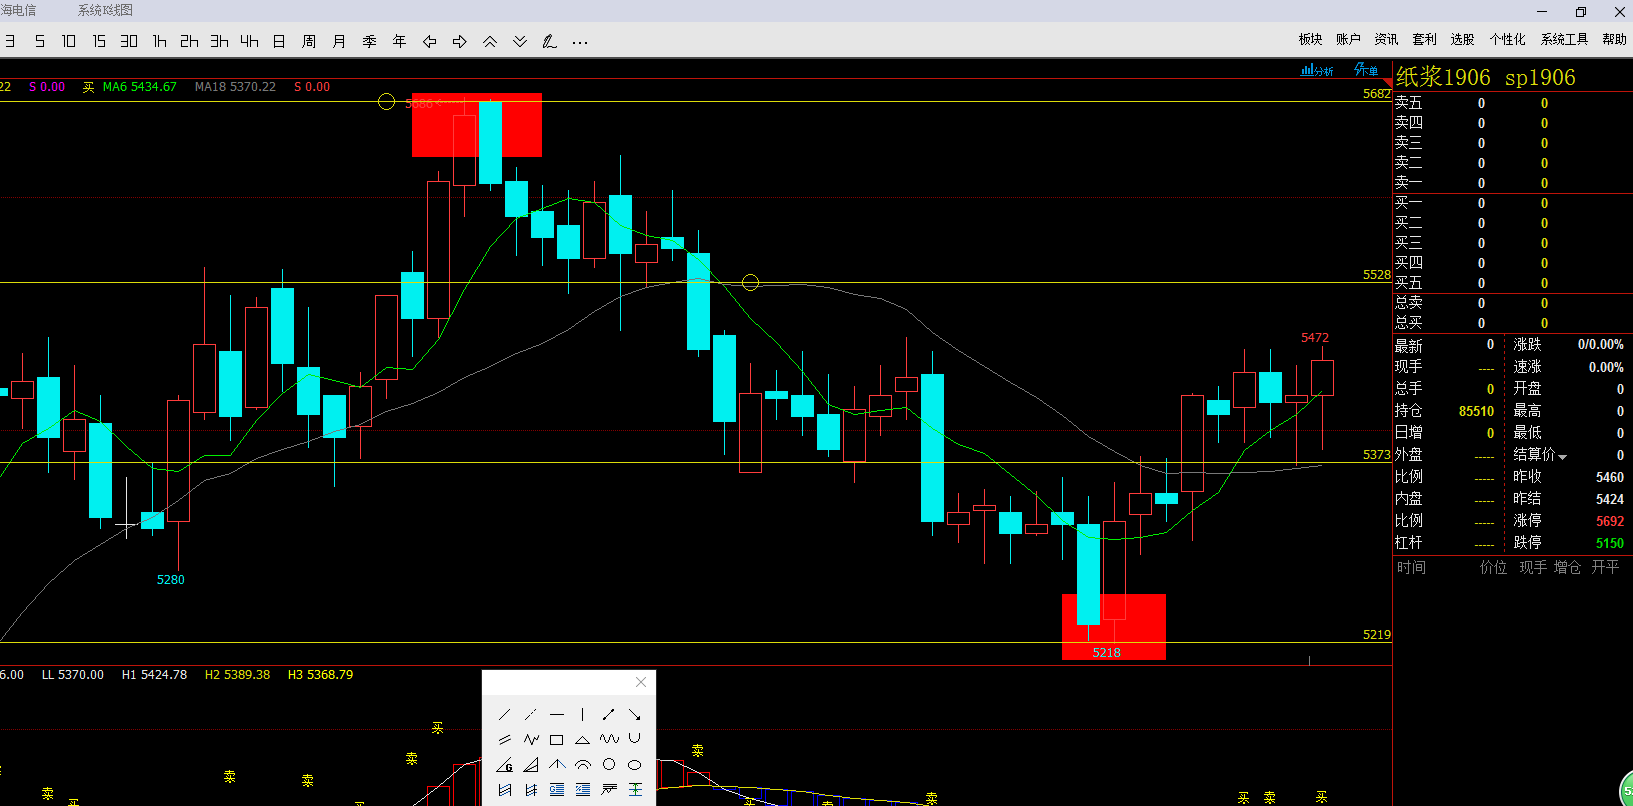Choose the golden section lines tool marked G
This screenshot has height=806, width=1633.
click(x=557, y=790)
